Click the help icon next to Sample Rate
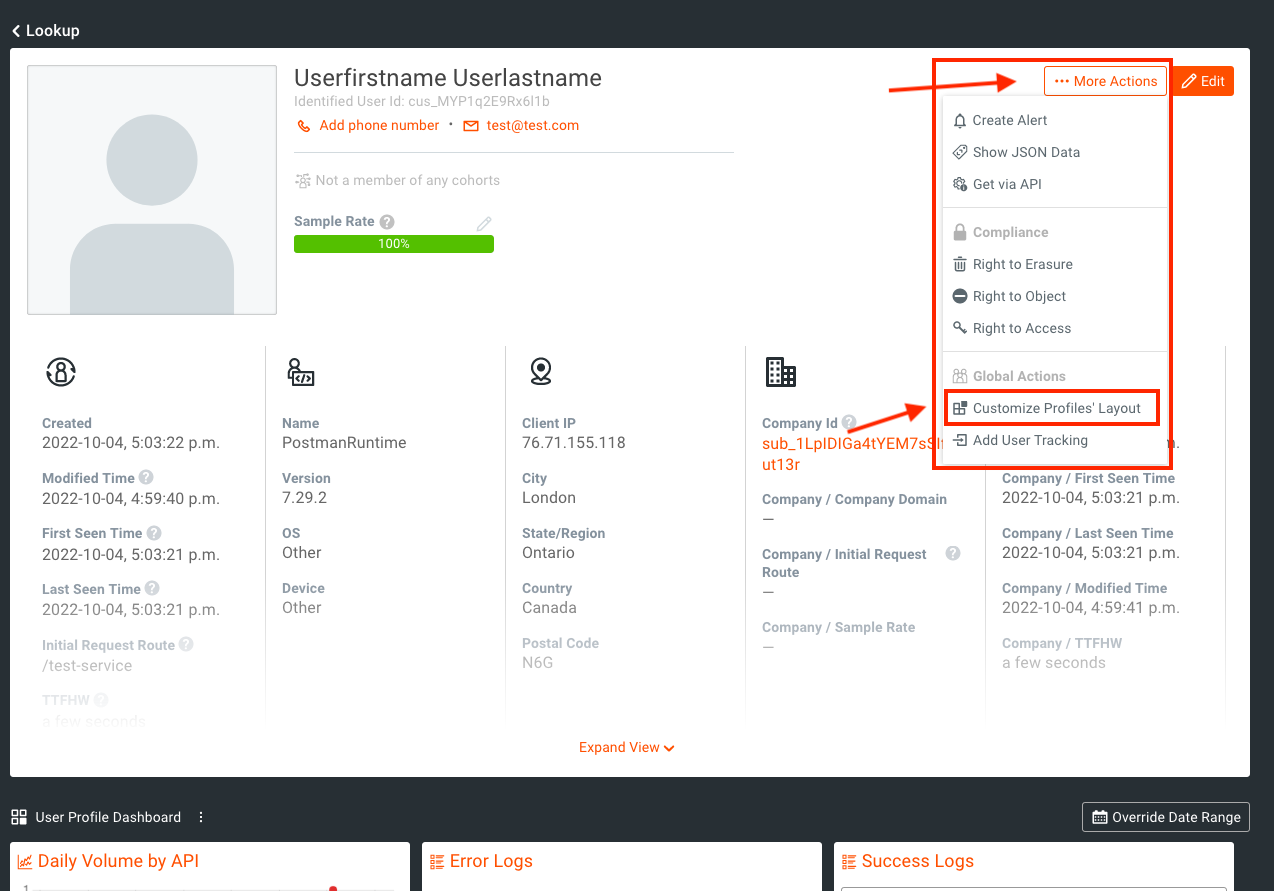Viewport: 1274px width, 891px height. coord(387,222)
